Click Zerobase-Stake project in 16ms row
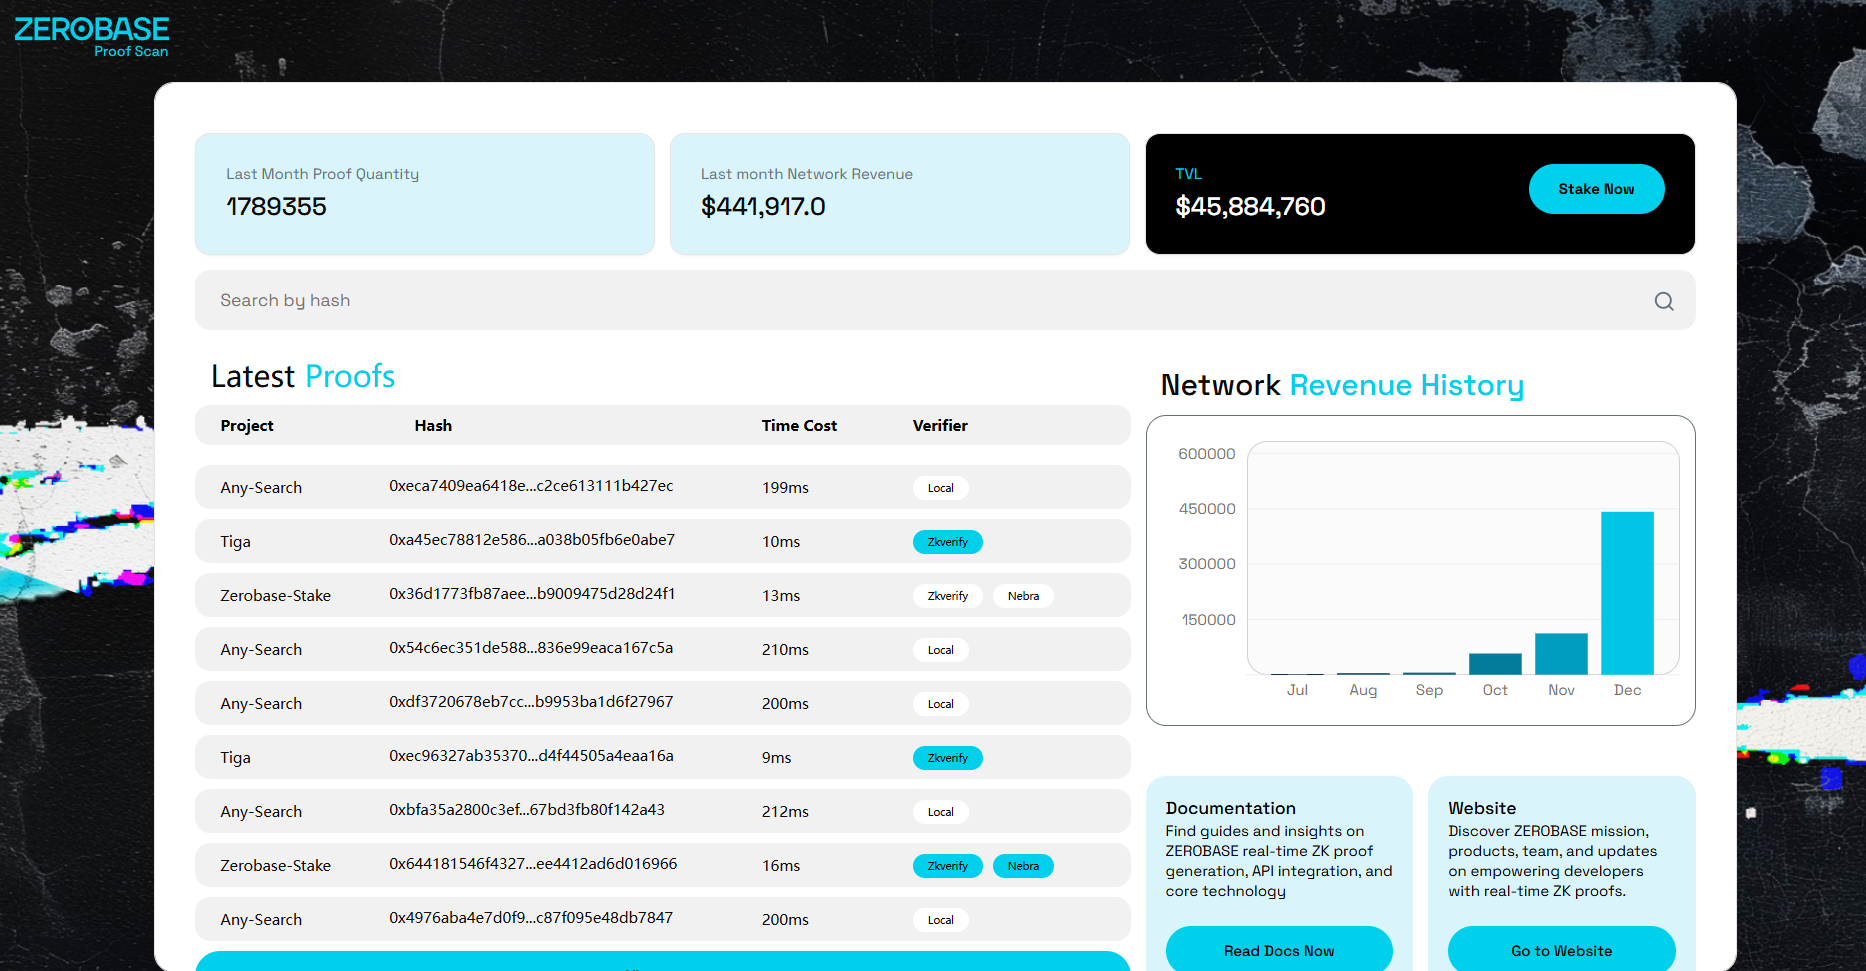Image resolution: width=1866 pixels, height=971 pixels. coord(275,866)
